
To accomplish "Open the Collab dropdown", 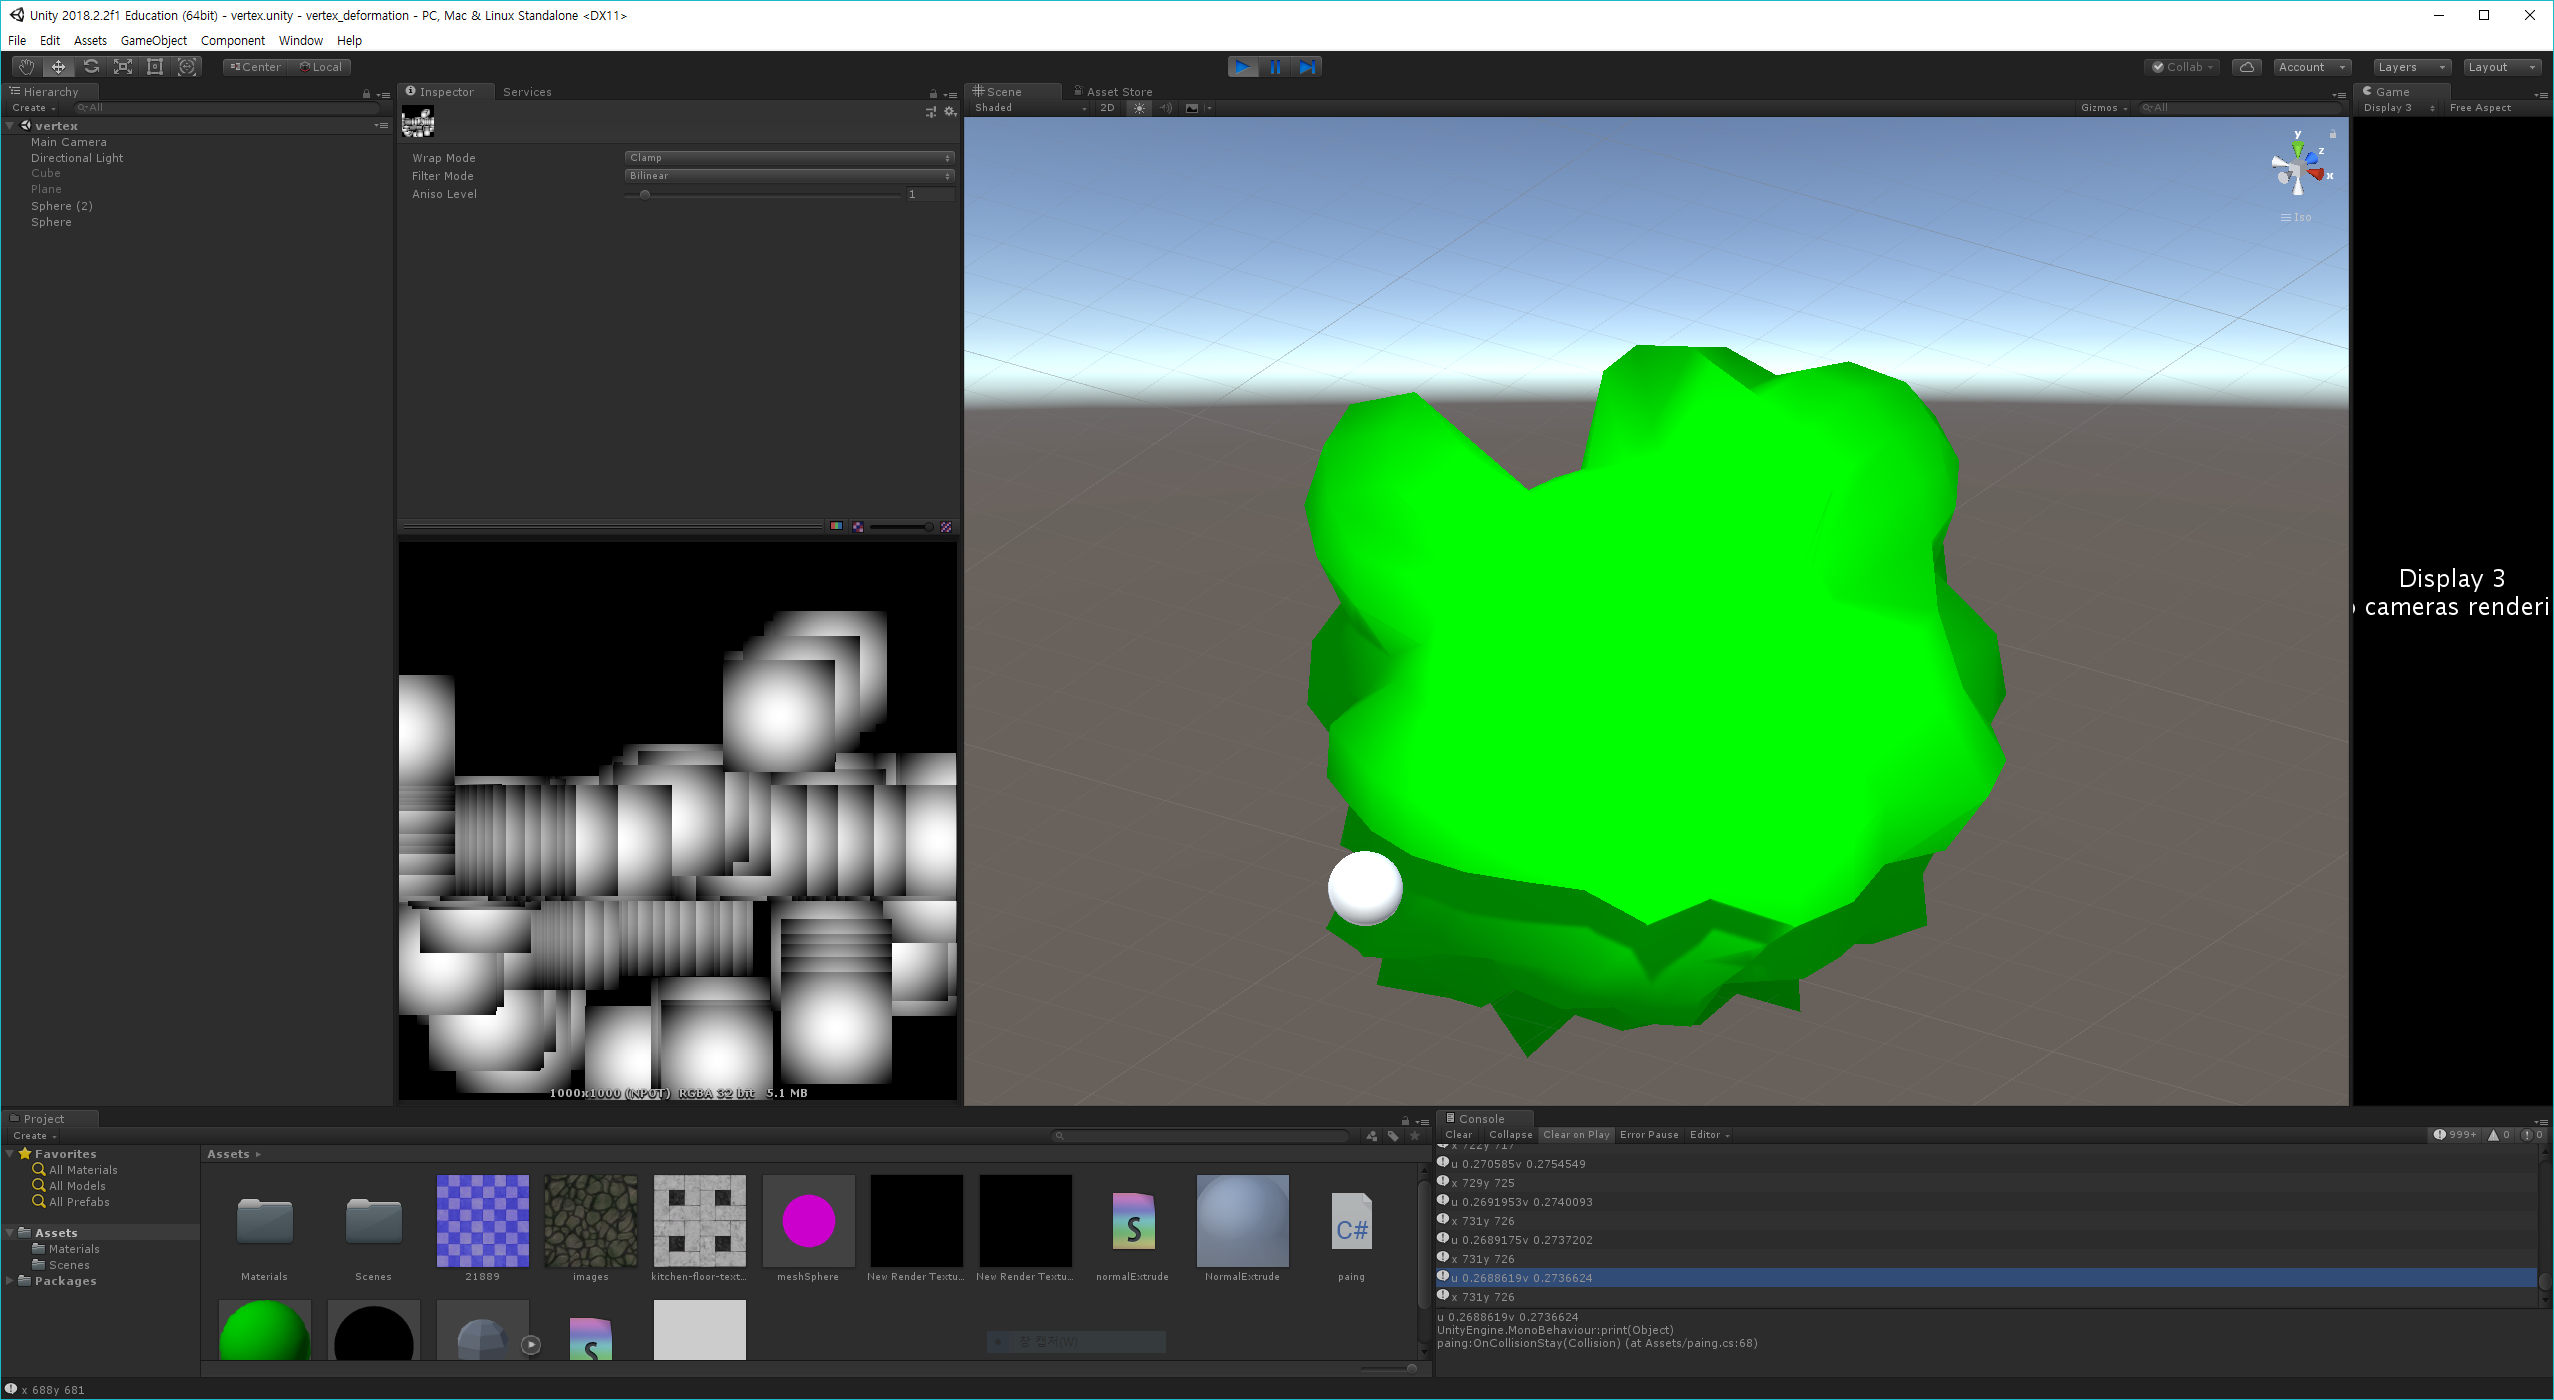I will (2183, 67).
